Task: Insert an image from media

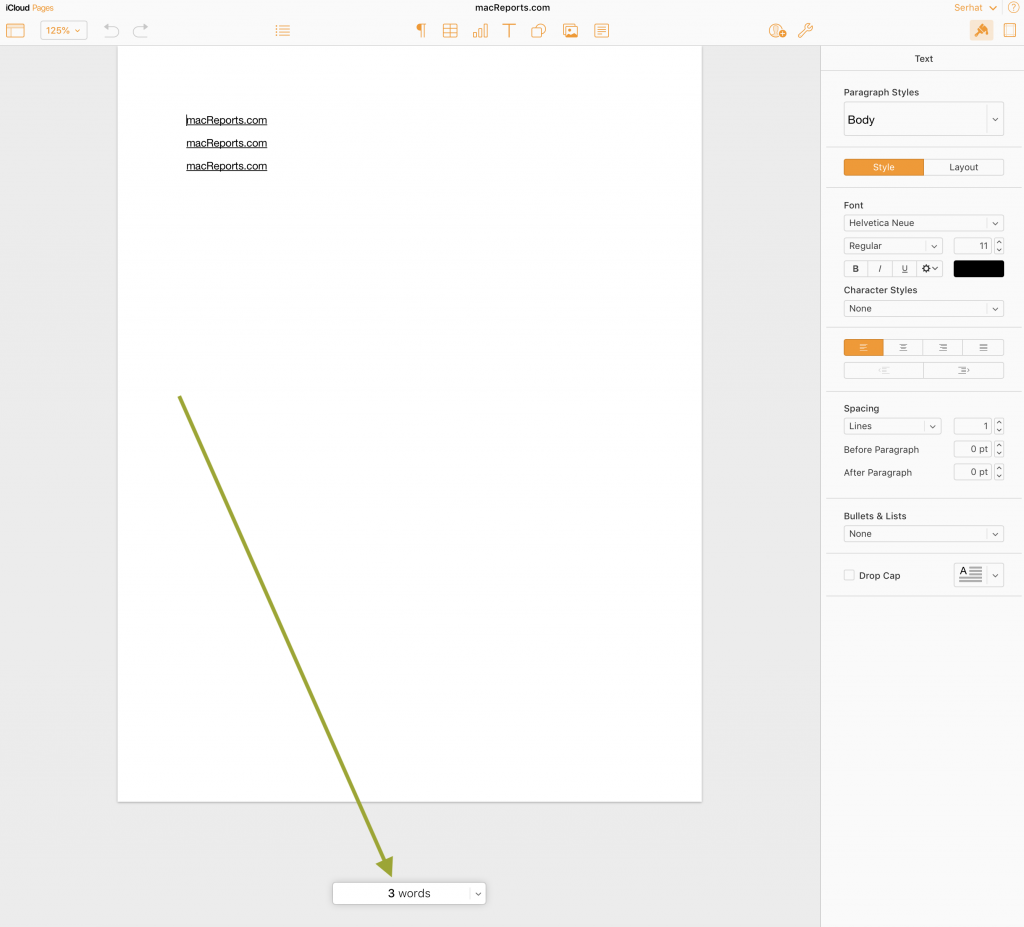Action: pos(570,31)
